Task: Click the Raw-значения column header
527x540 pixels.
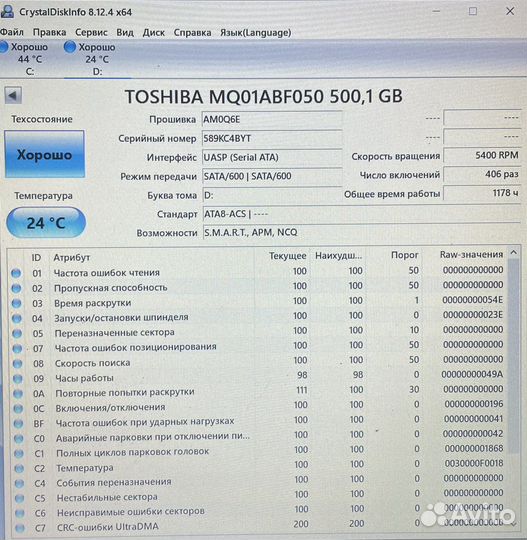Action: coord(471,255)
